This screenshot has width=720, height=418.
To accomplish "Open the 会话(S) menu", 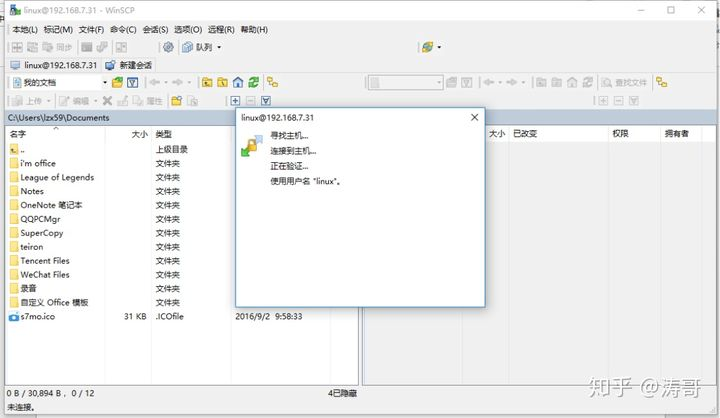I will (x=155, y=29).
